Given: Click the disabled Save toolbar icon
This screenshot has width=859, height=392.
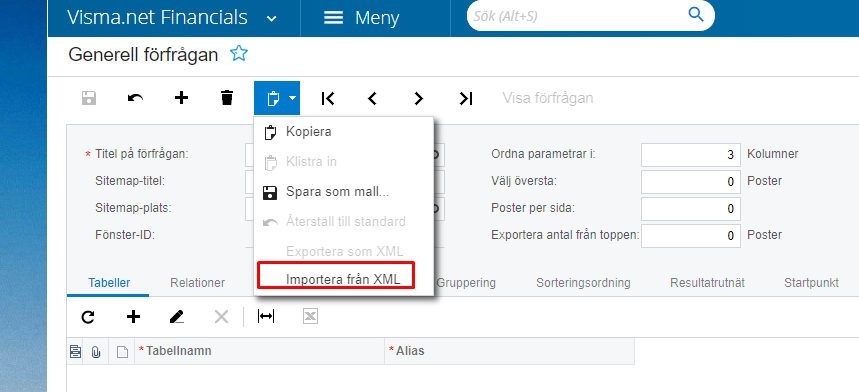Looking at the screenshot, I should (89, 98).
